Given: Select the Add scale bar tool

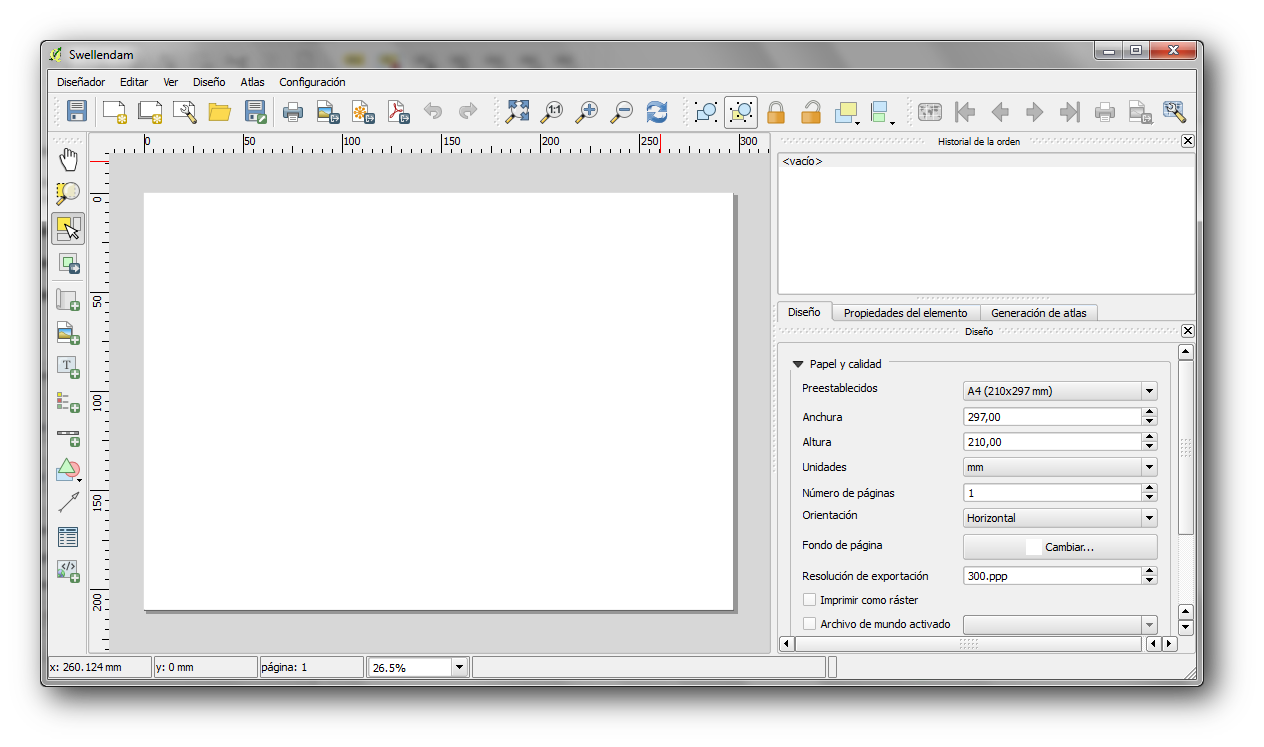Looking at the screenshot, I should pos(68,436).
